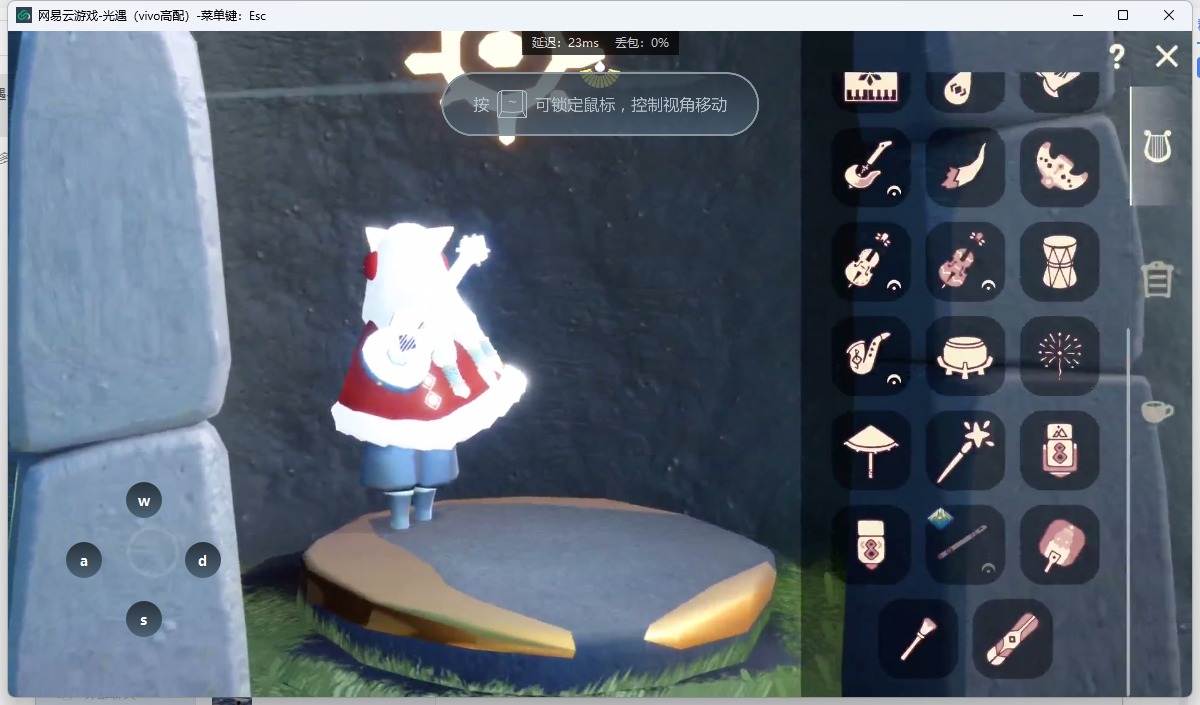The image size is (1200, 705).
Task: Pick the saxophone instrument icon
Action: click(871, 355)
